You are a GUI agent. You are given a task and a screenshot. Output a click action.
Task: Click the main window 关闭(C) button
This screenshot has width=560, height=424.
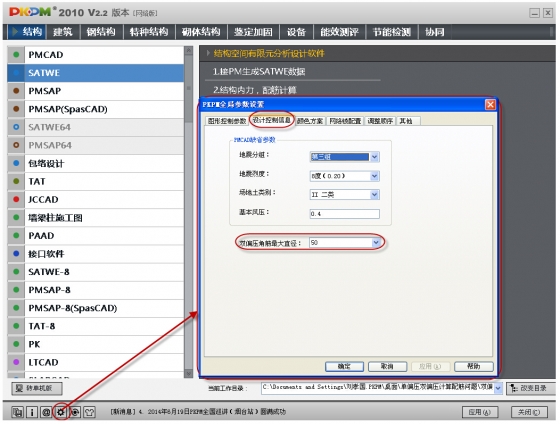[529, 412]
